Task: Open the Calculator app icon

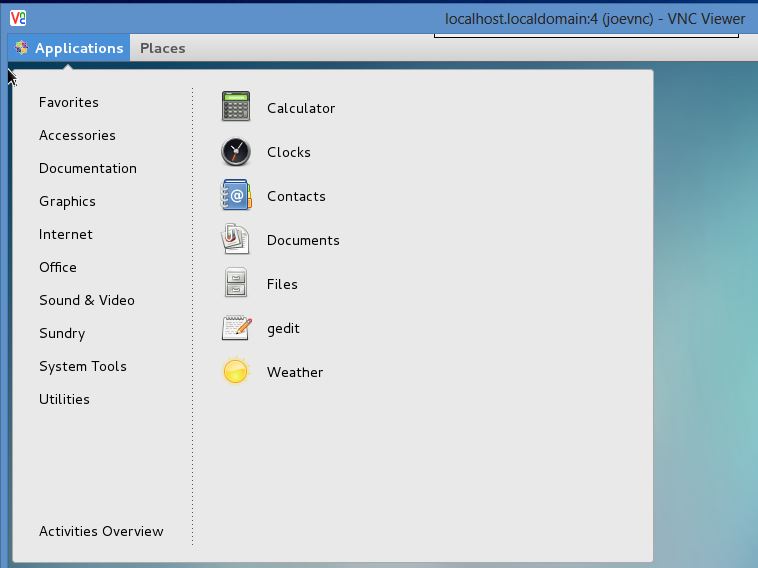Action: click(236, 106)
